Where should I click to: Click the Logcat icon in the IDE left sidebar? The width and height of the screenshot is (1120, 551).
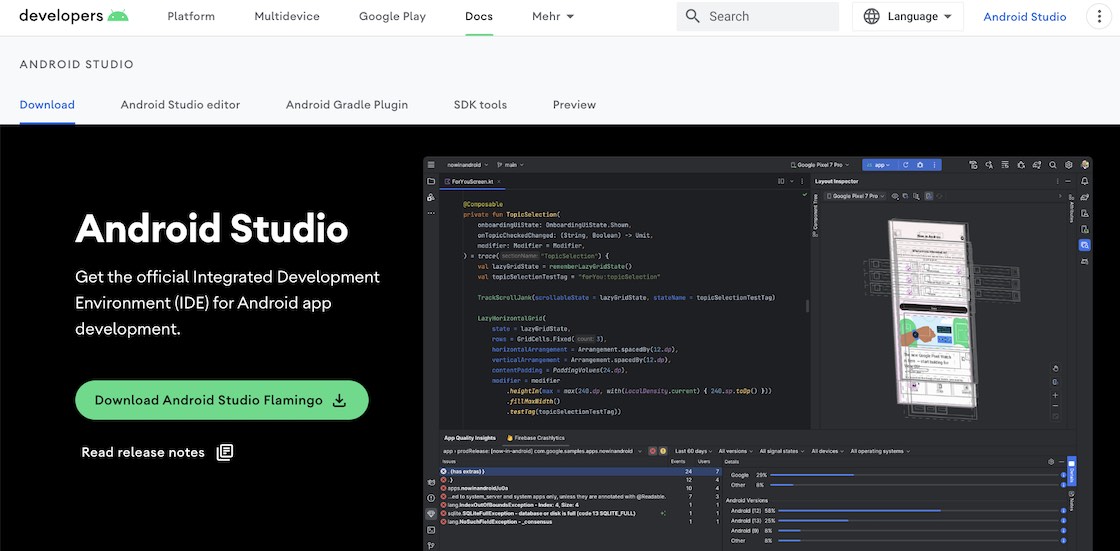(431, 482)
